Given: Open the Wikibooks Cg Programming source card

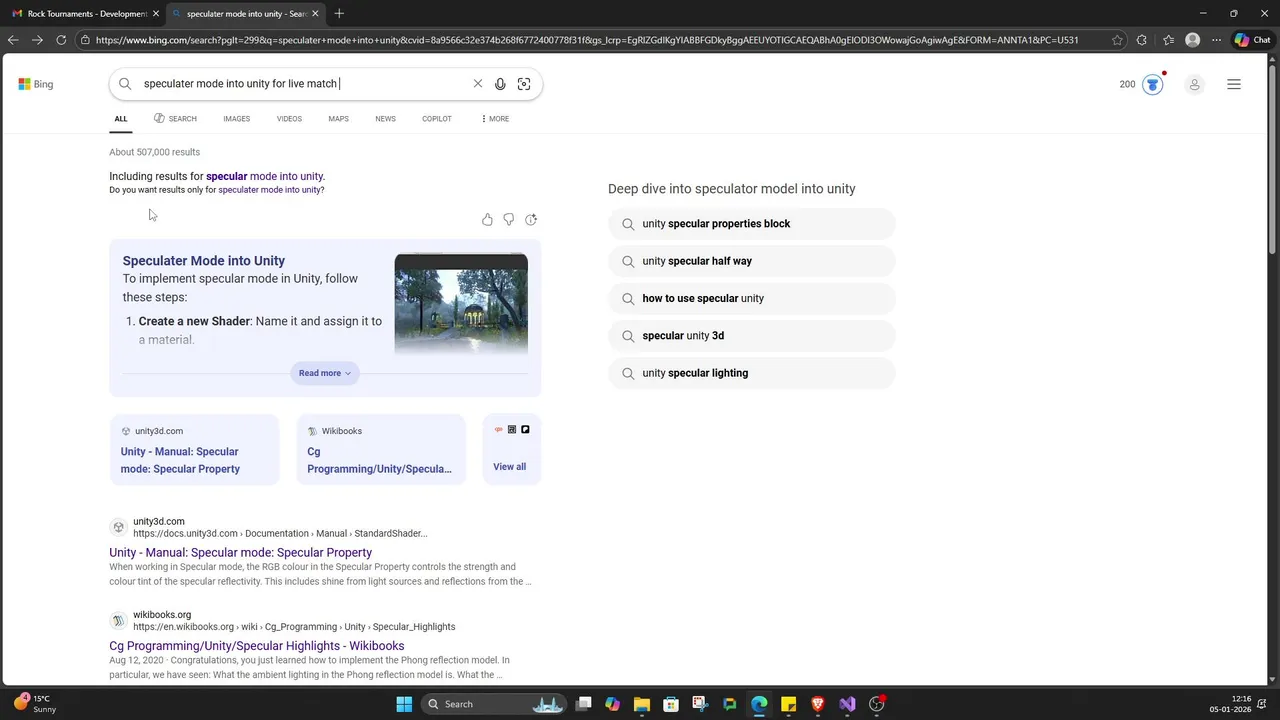Looking at the screenshot, I should [381, 450].
